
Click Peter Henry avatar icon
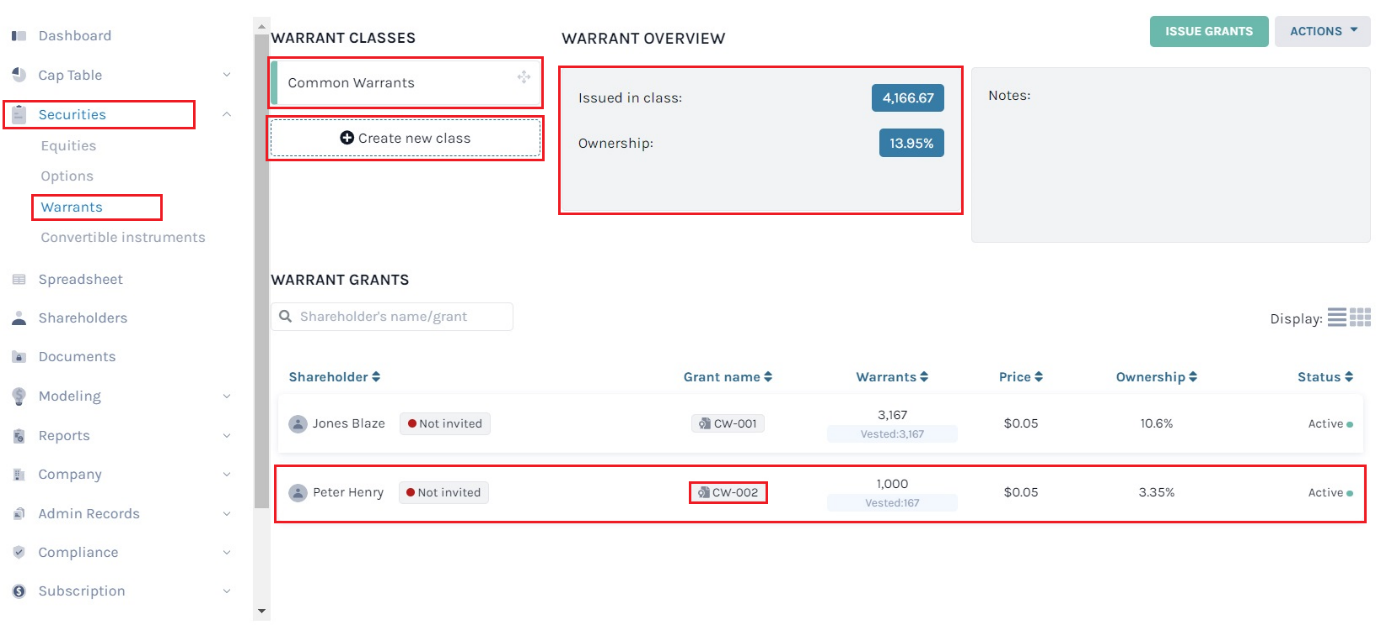tap(298, 493)
